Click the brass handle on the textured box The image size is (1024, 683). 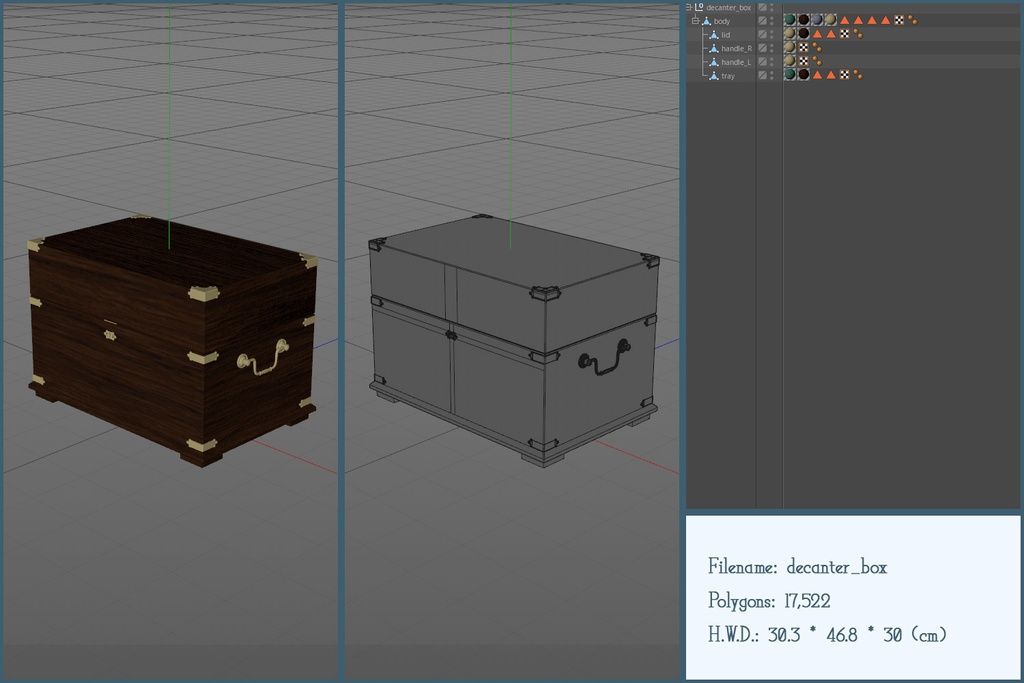[x=263, y=358]
